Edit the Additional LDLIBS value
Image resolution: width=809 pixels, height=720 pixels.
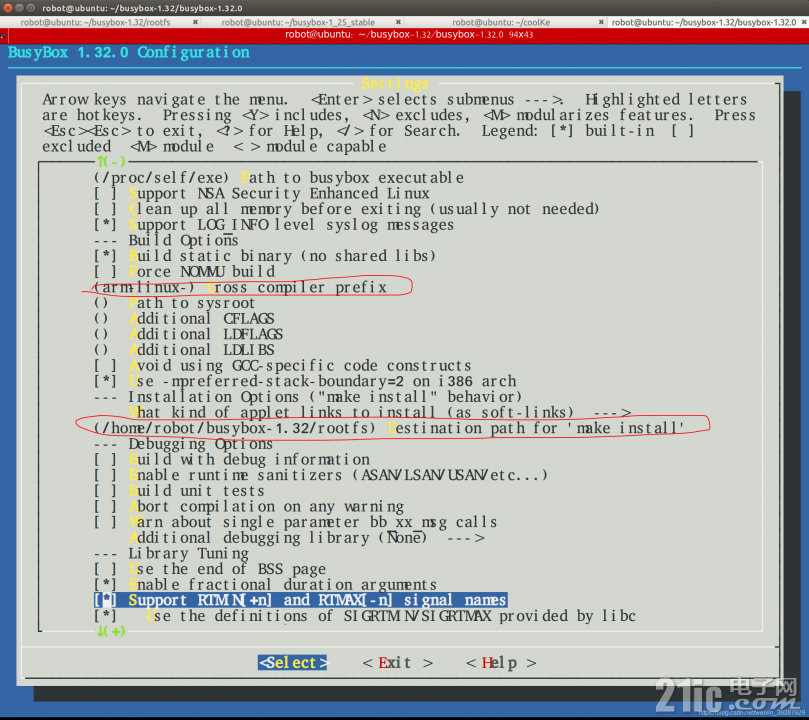pyautogui.click(x=184, y=350)
